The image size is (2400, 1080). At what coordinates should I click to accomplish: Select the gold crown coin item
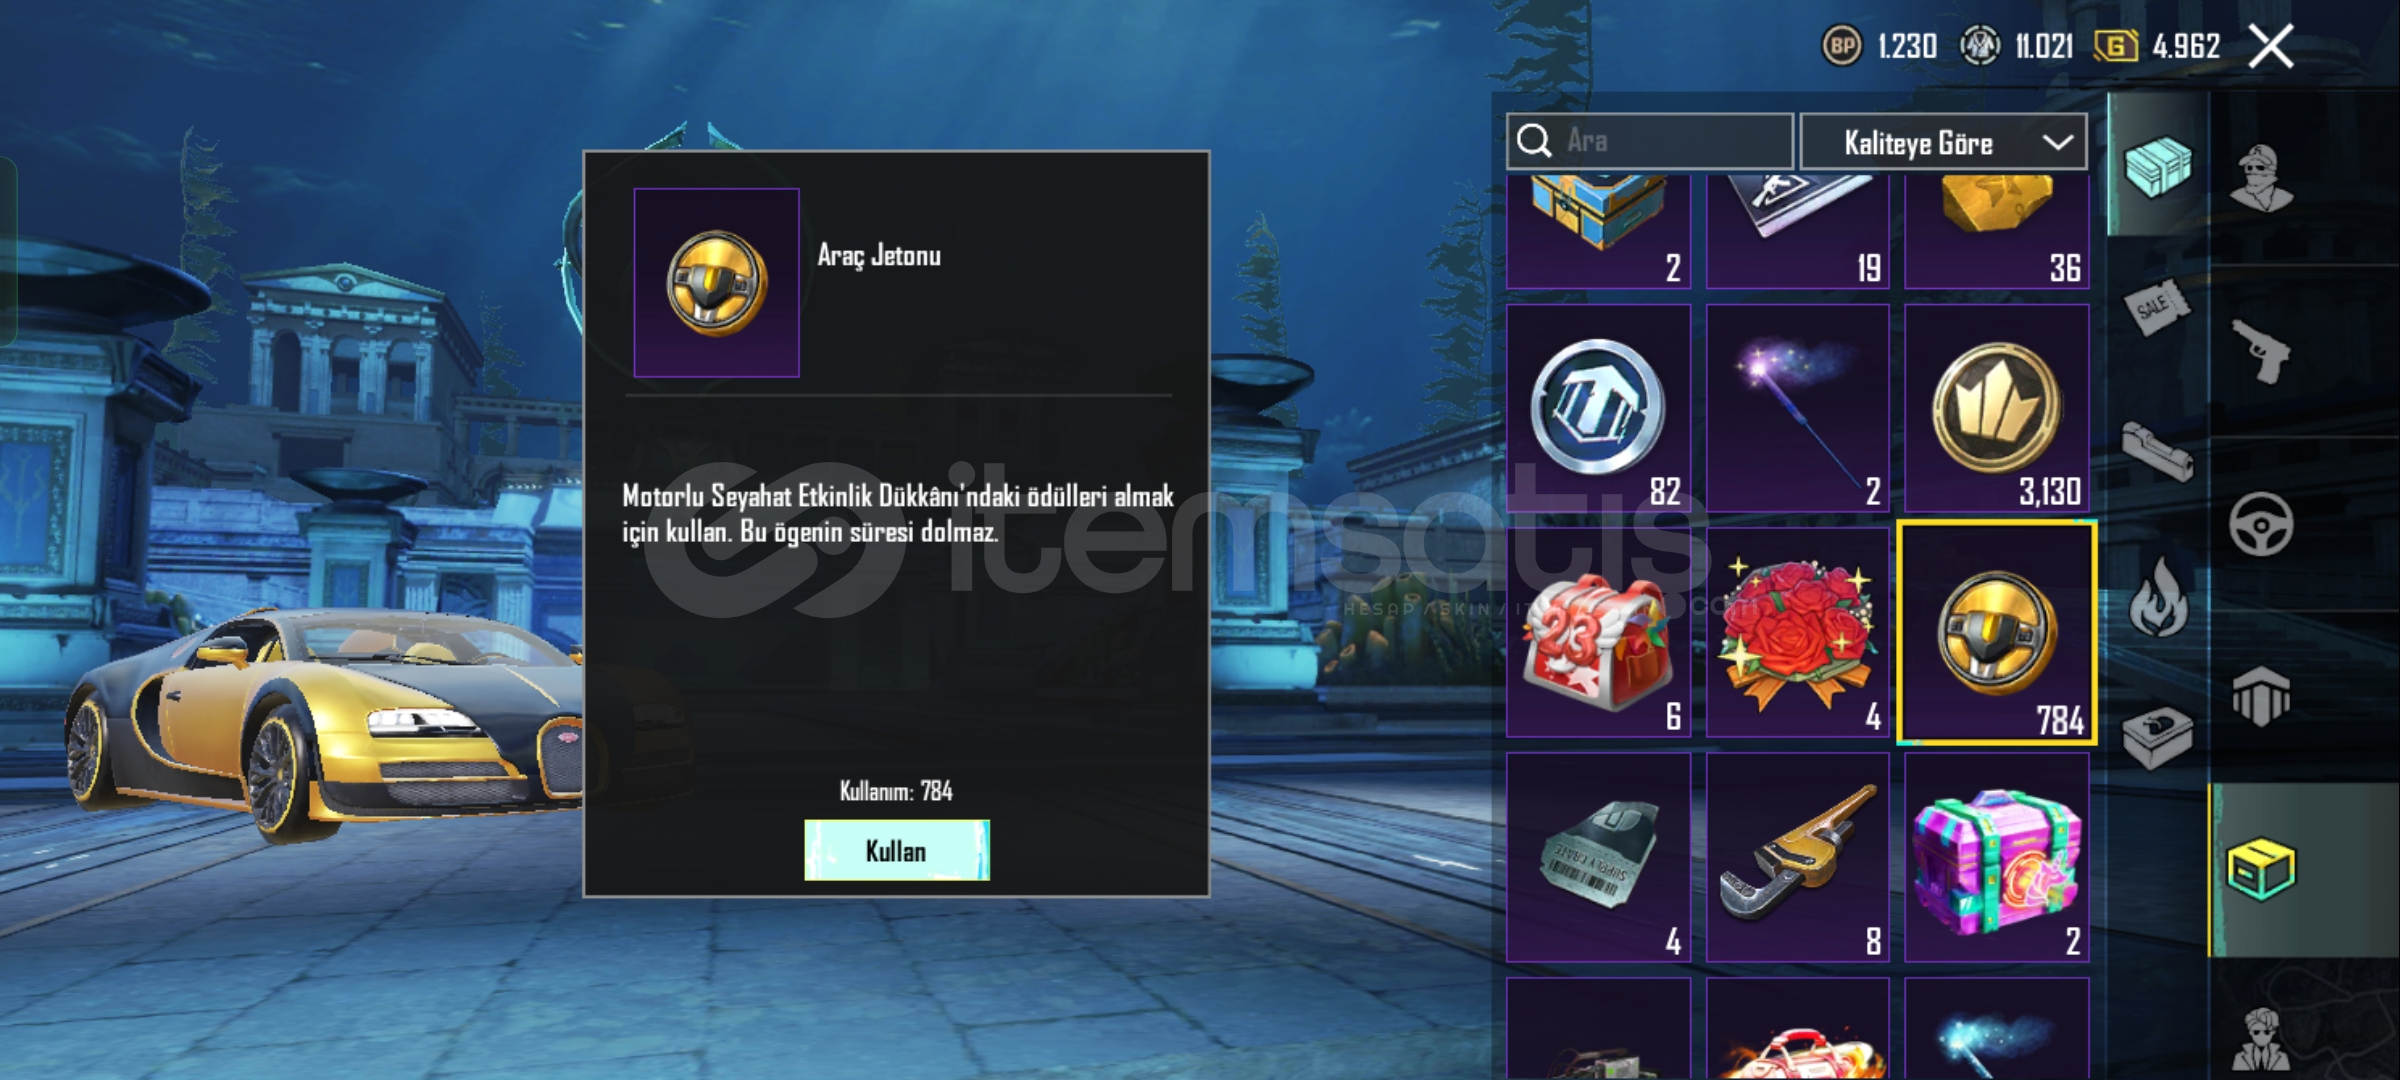pos(1997,409)
